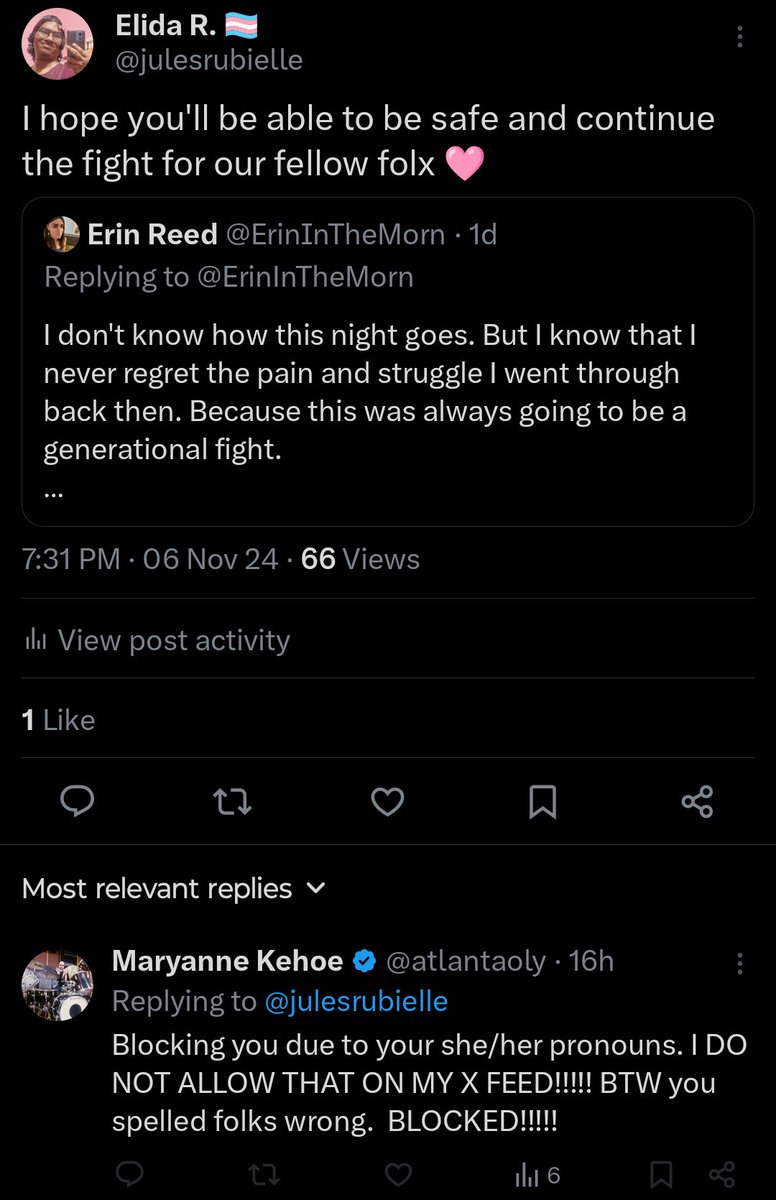
Task: View analytics of Maryanne Kehoe's reply
Action: [537, 1175]
